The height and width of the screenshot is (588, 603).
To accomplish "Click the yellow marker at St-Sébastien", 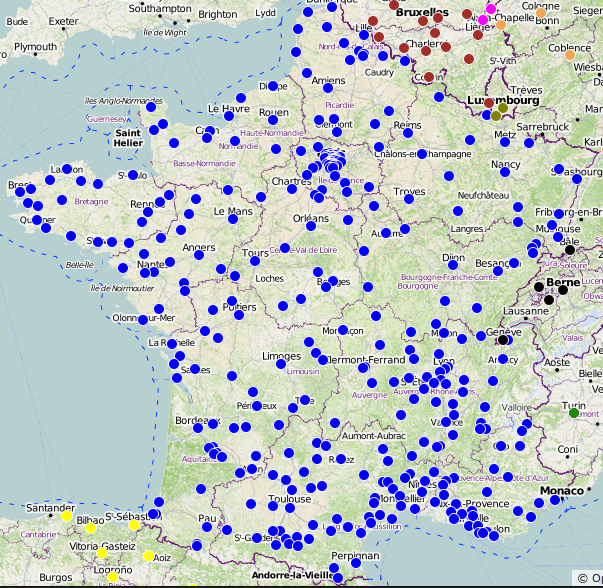I will click(134, 525).
